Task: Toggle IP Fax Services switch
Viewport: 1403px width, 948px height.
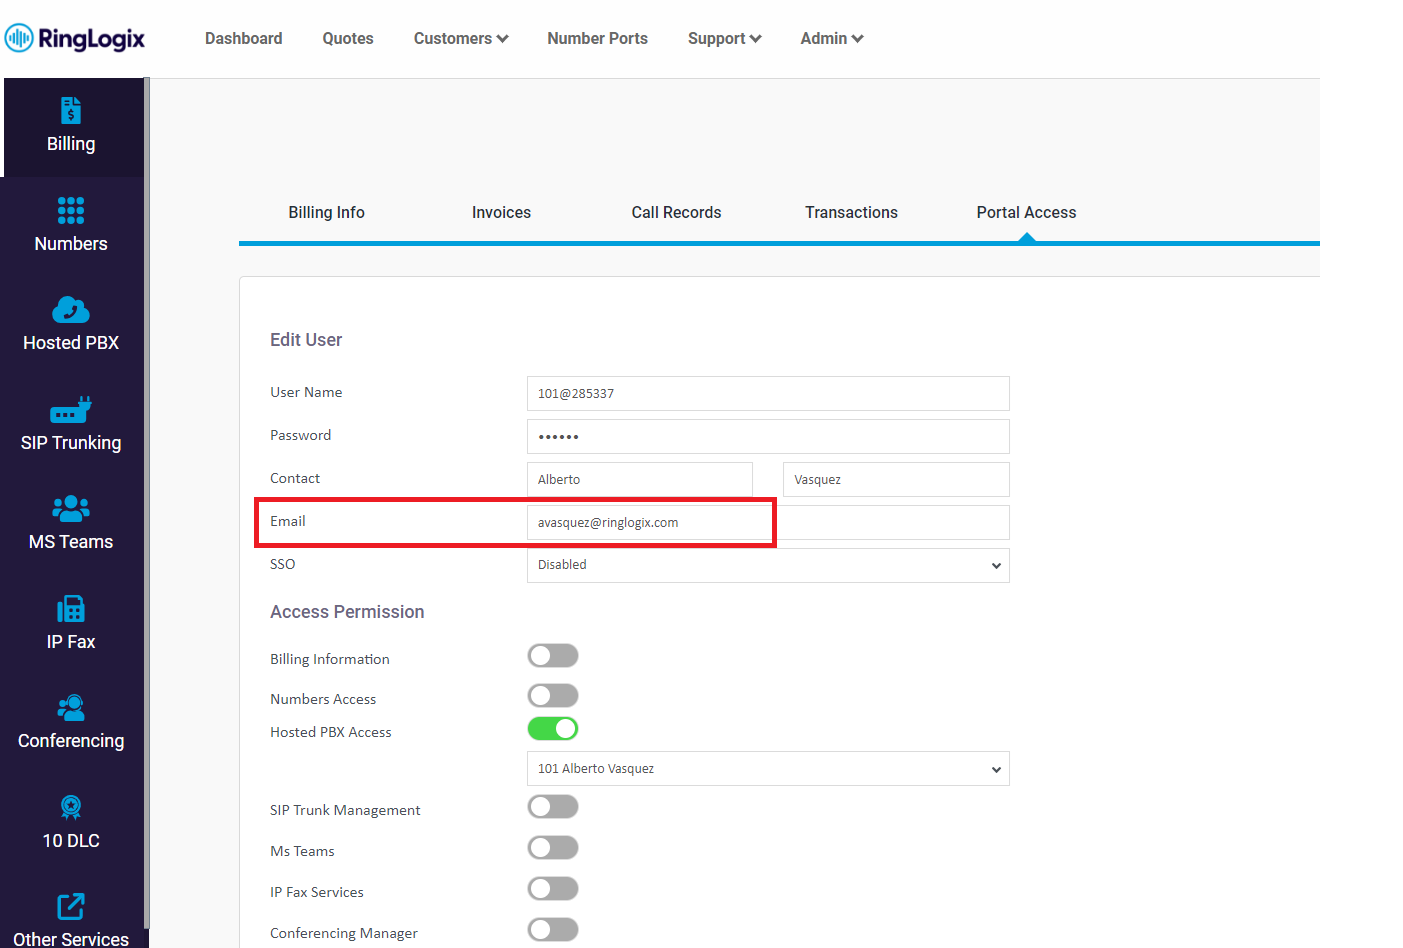Action: (x=553, y=889)
